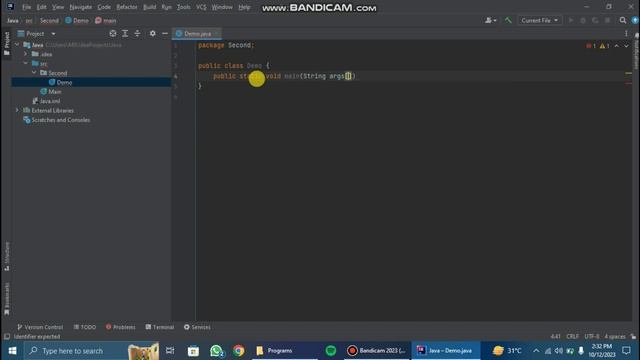Click the Run button
The width and height of the screenshot is (640, 360).
[x=571, y=20]
